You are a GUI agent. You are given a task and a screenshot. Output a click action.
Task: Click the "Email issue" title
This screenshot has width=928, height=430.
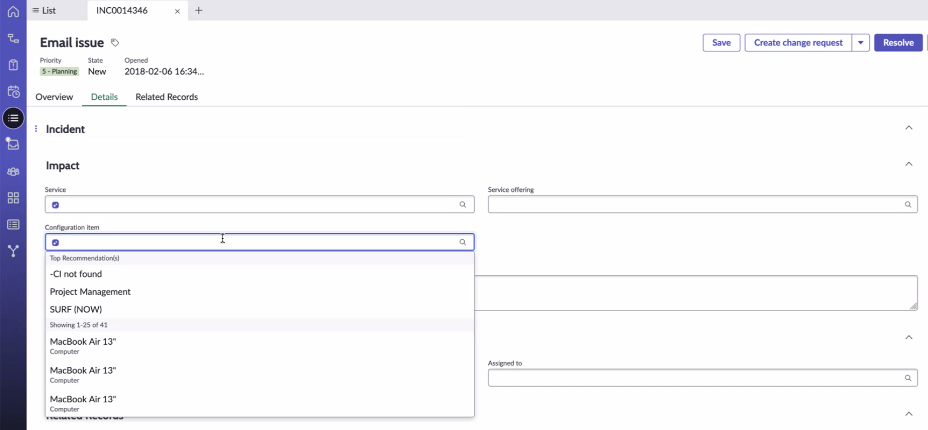coord(72,43)
